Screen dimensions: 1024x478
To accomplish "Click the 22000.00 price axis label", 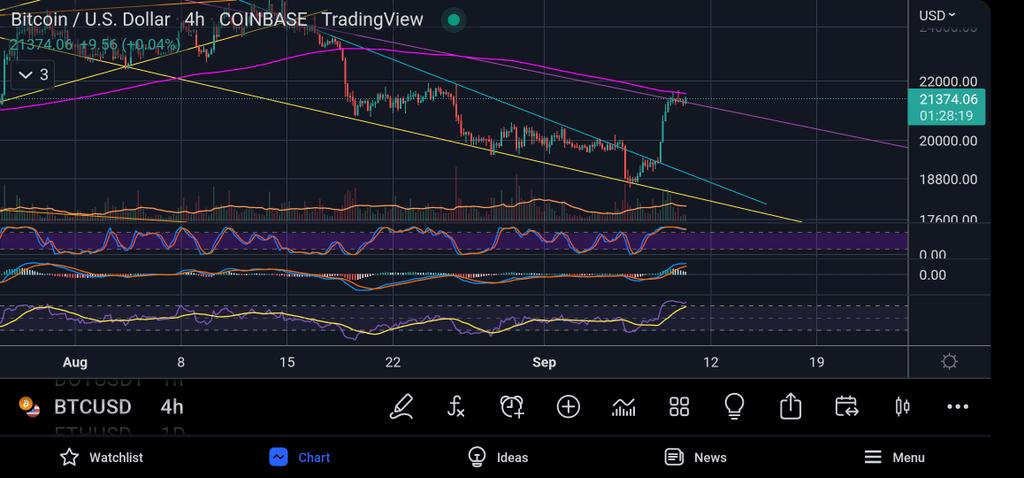I will tap(948, 82).
